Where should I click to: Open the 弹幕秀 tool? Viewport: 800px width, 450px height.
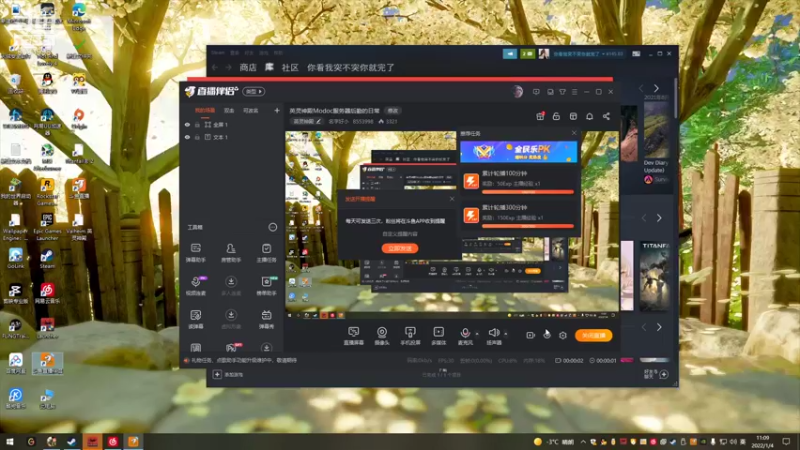coord(266,319)
